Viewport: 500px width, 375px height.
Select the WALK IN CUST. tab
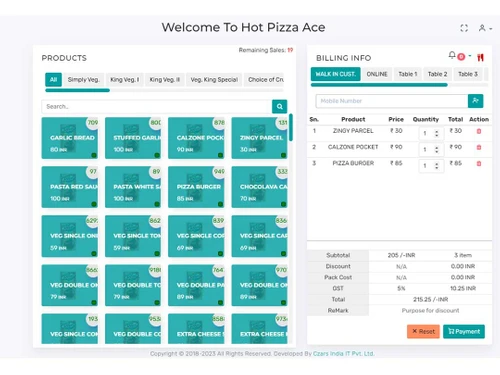336,74
